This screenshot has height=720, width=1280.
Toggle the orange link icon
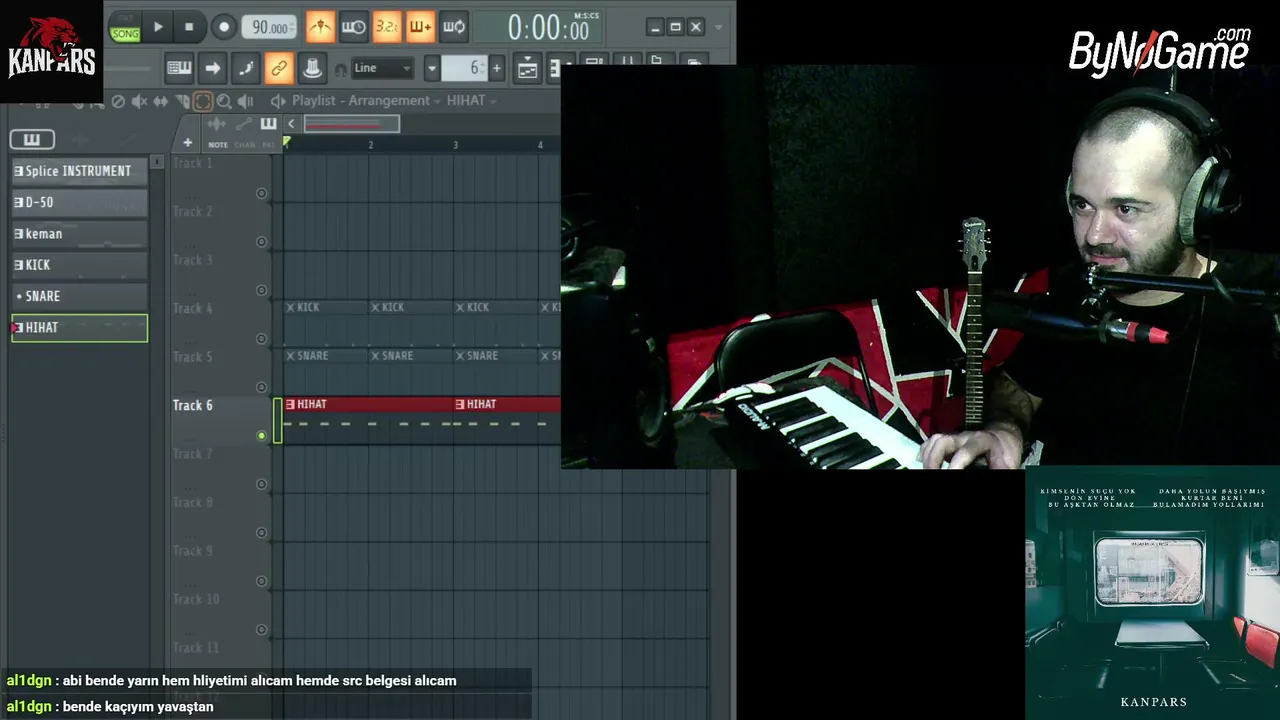point(279,68)
